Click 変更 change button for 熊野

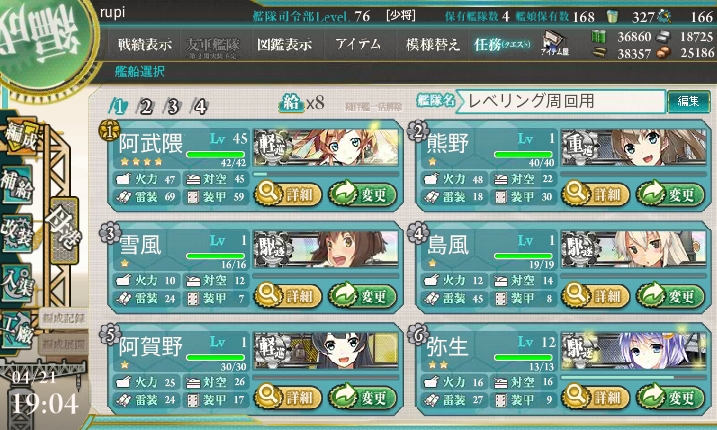670,194
